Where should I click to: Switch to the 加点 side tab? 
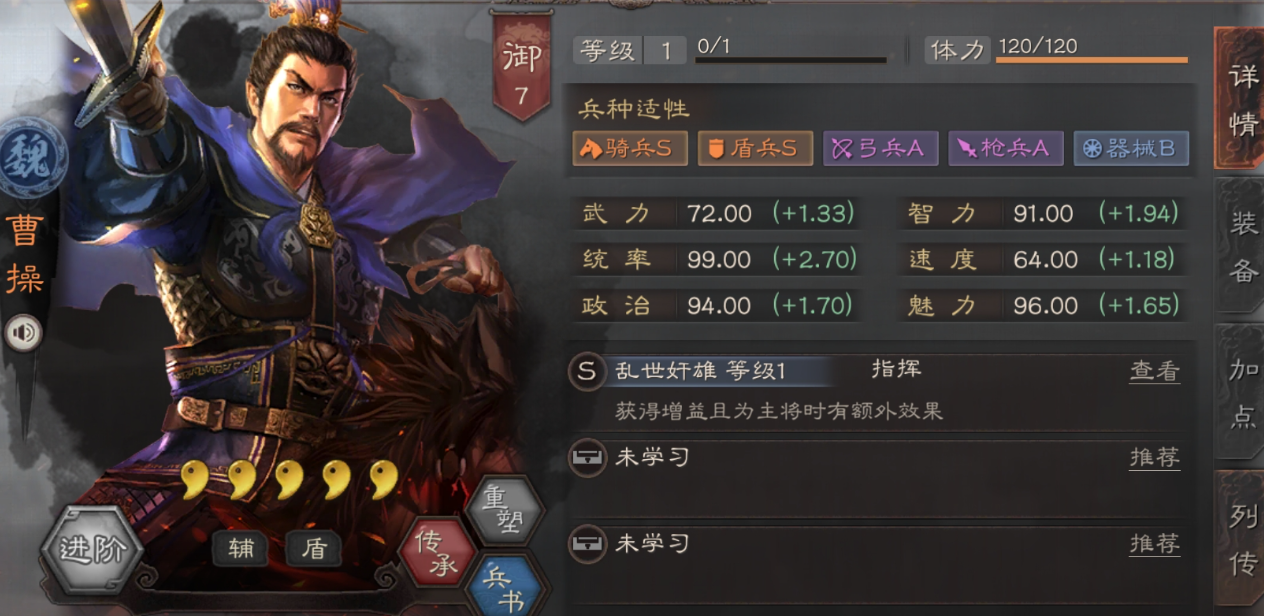click(x=1241, y=392)
